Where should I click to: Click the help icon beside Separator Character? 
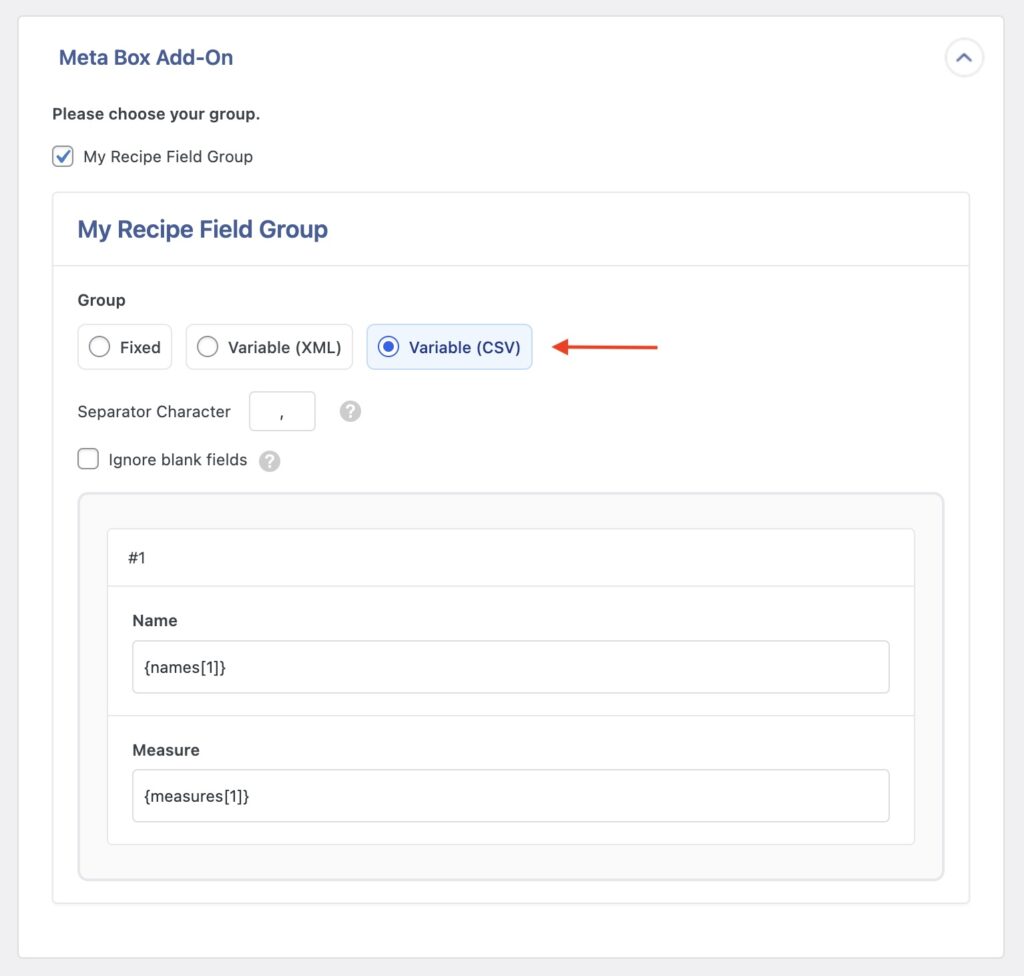(350, 410)
